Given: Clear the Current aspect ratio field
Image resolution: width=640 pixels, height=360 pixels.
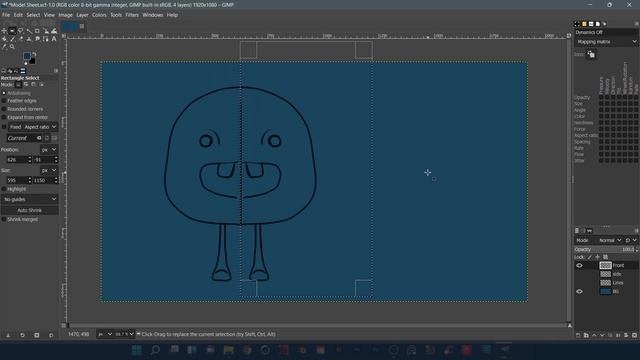Looking at the screenshot, I should [39, 138].
